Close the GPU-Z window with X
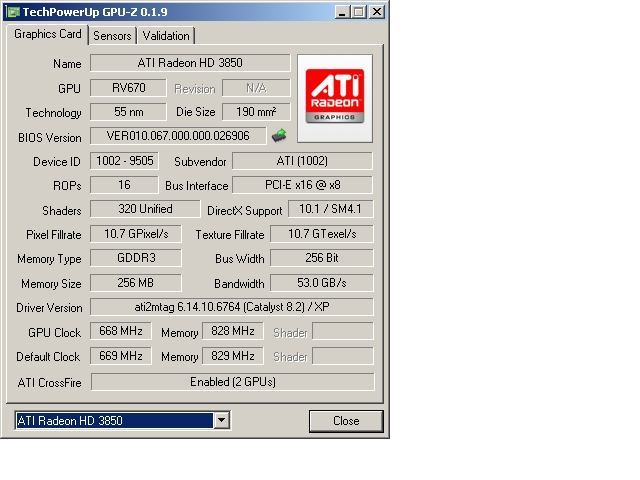This screenshot has width=640, height=480. [x=377, y=12]
